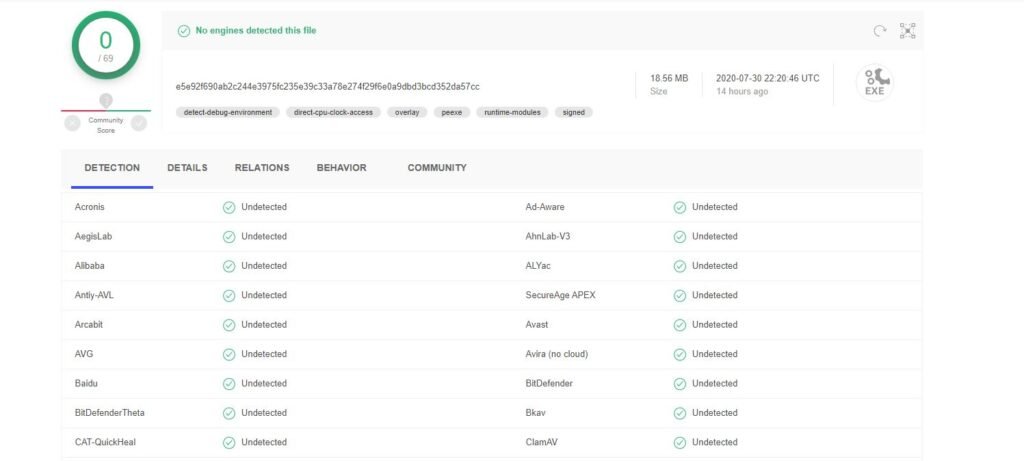This screenshot has width=1024, height=461.
Task: Click the reanalyze refresh icon
Action: click(880, 31)
